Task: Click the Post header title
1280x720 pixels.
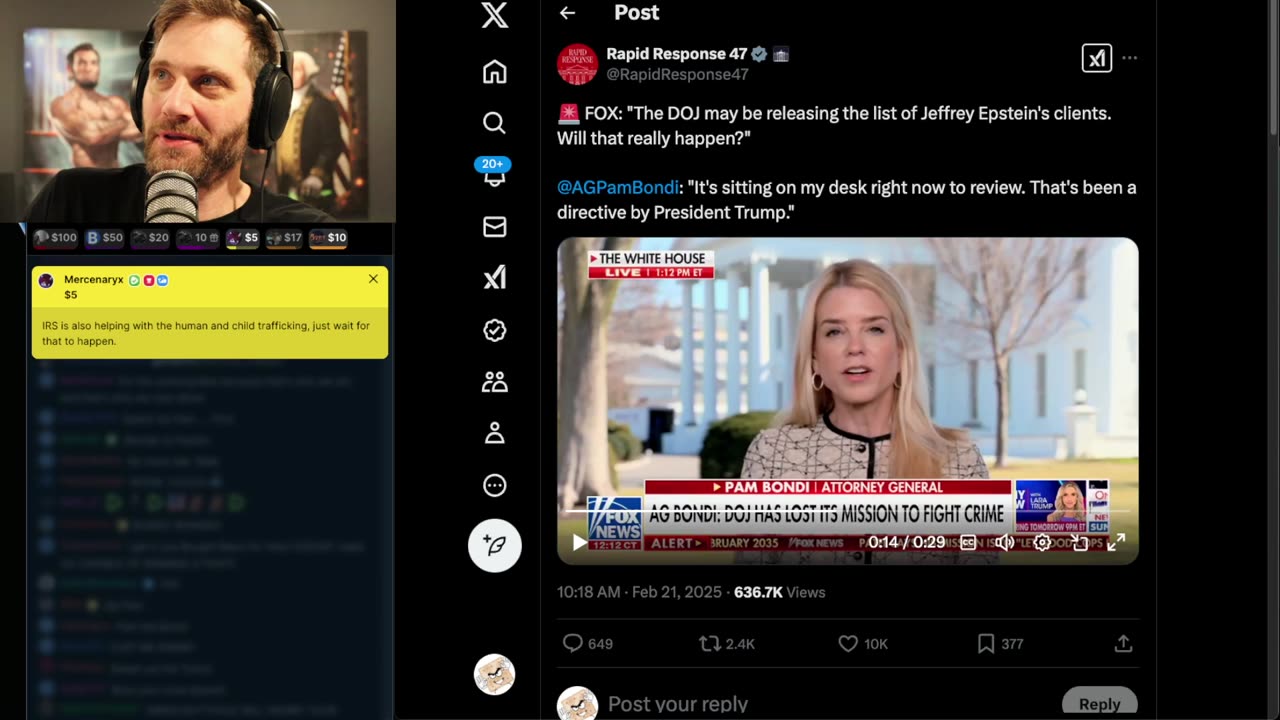Action: pyautogui.click(x=636, y=13)
